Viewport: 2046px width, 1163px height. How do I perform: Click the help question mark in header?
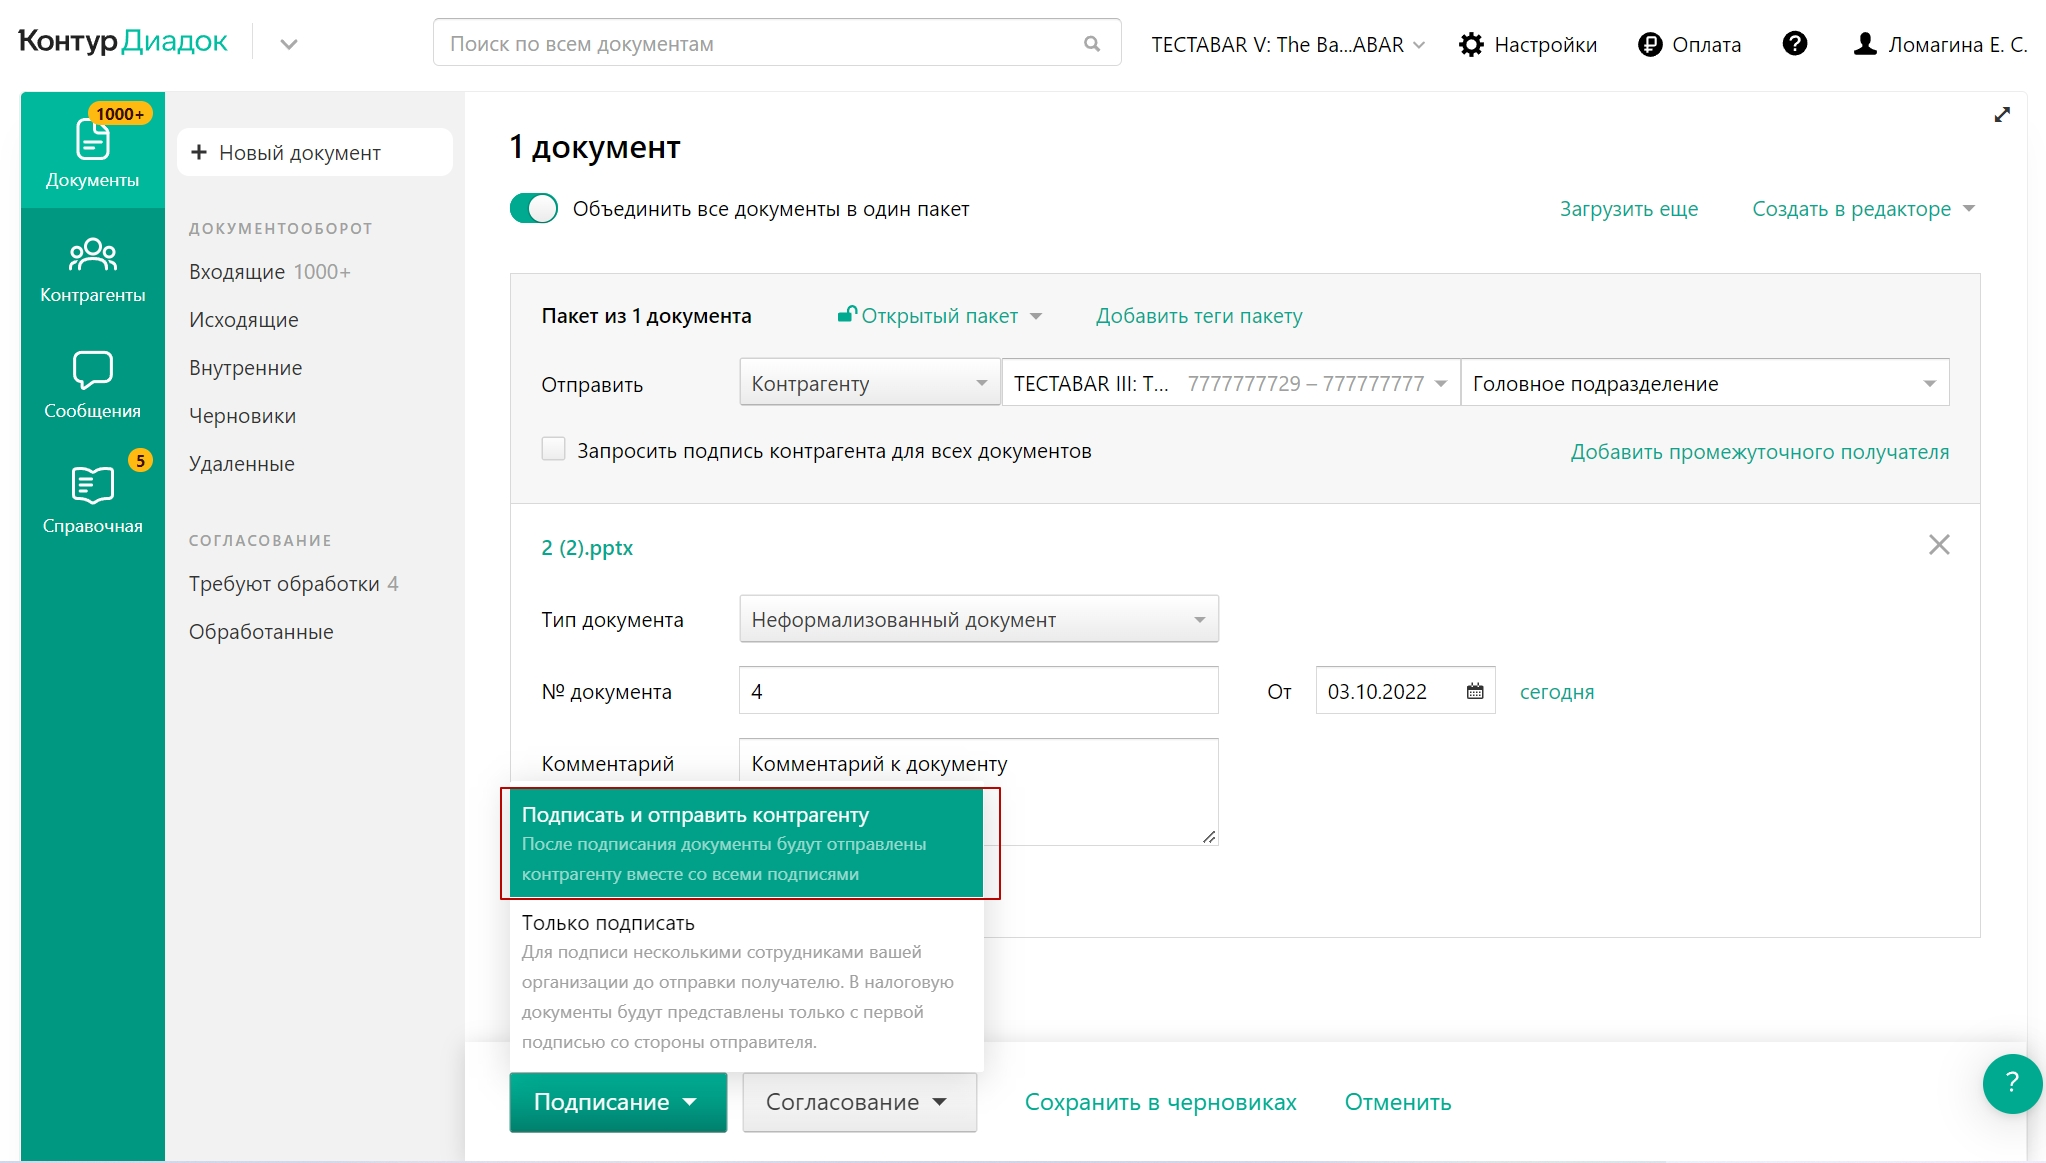[x=1794, y=44]
